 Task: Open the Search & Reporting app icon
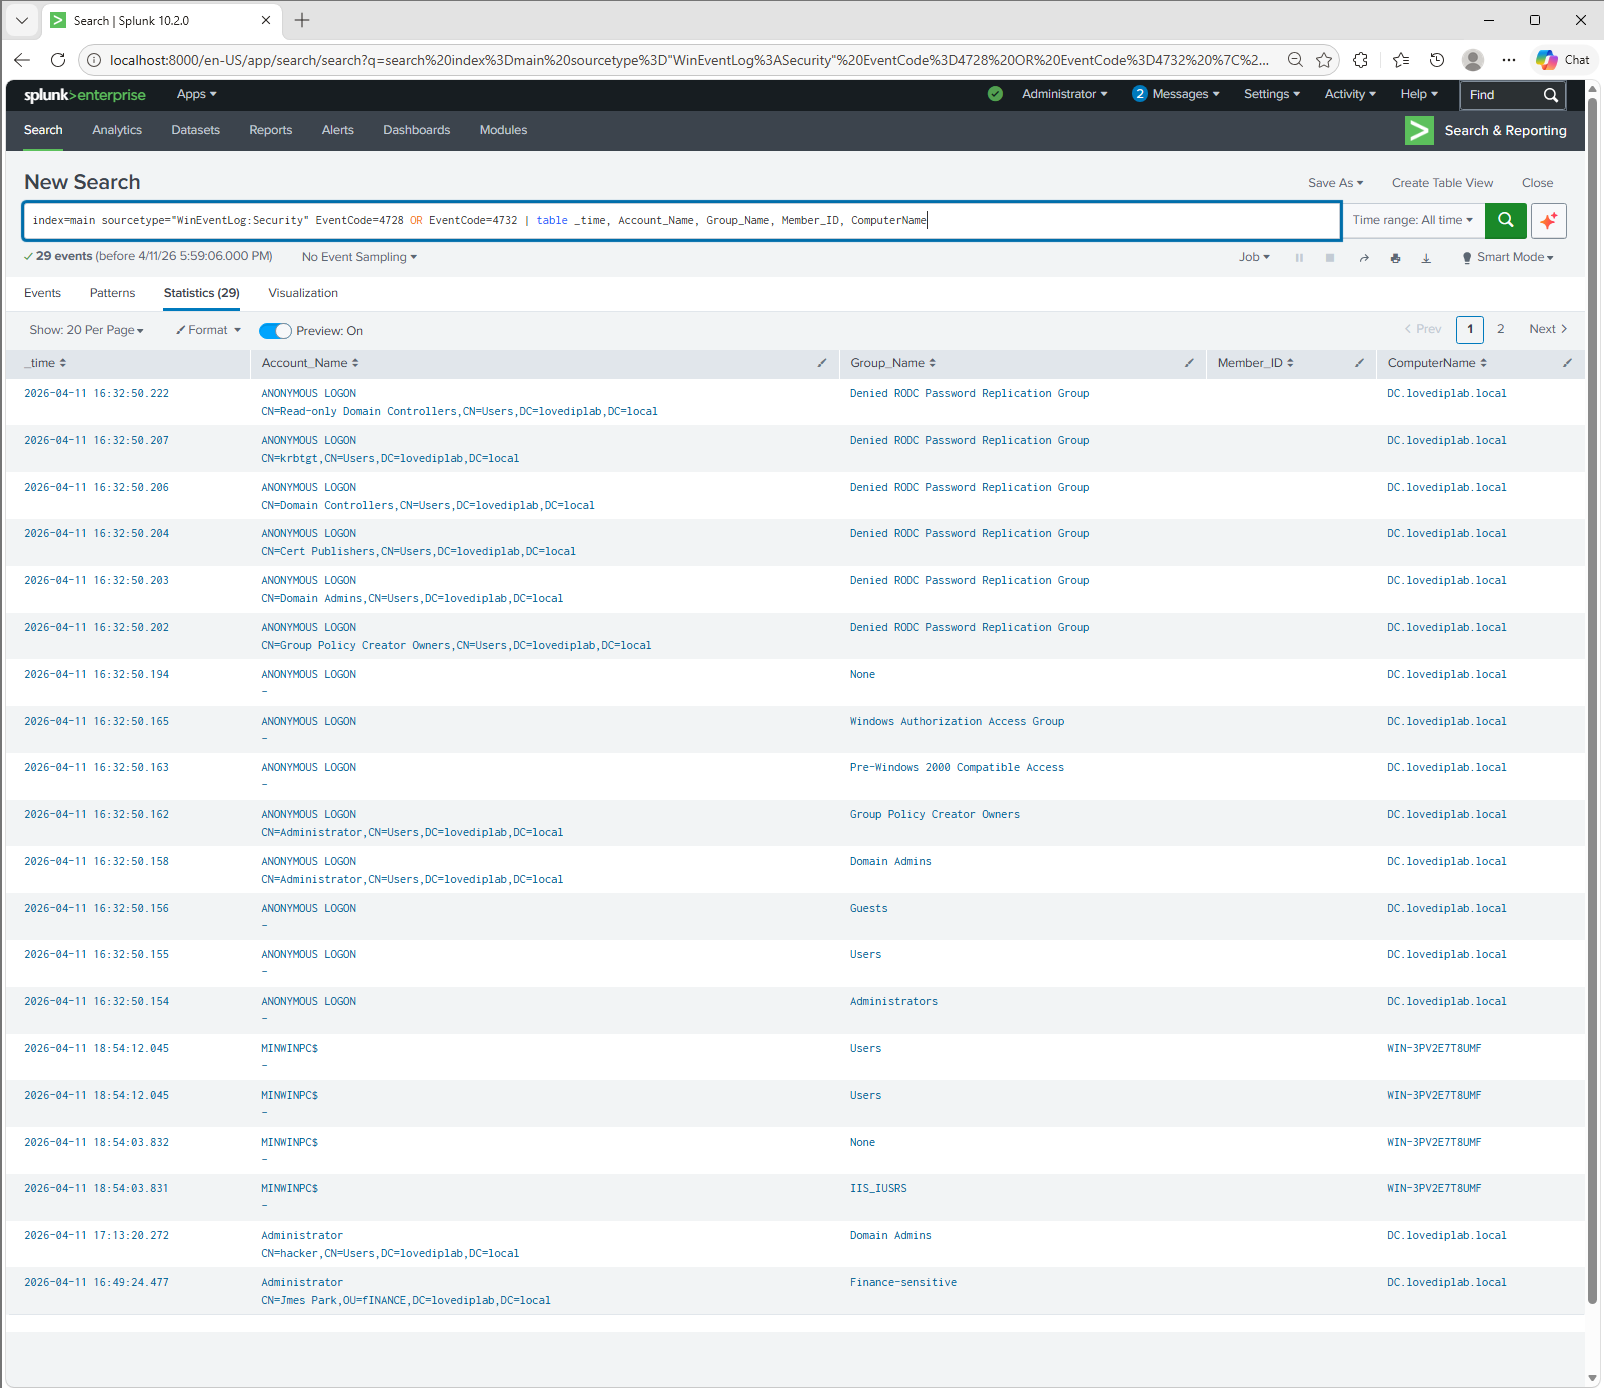(1419, 131)
